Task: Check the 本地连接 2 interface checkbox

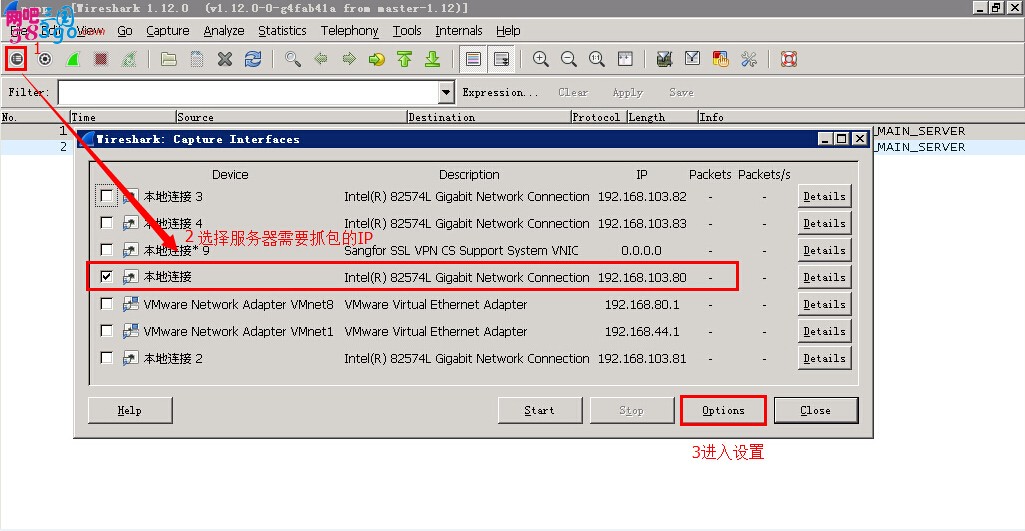Action: point(106,358)
